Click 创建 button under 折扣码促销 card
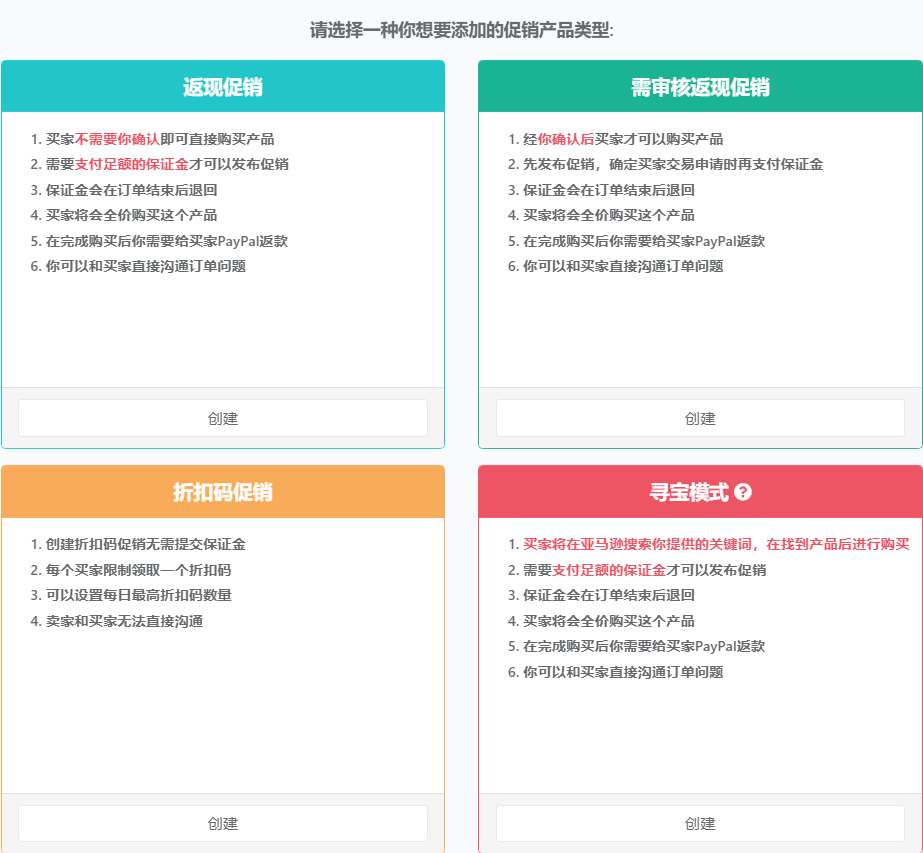Viewport: 923px width, 853px height. click(223, 823)
